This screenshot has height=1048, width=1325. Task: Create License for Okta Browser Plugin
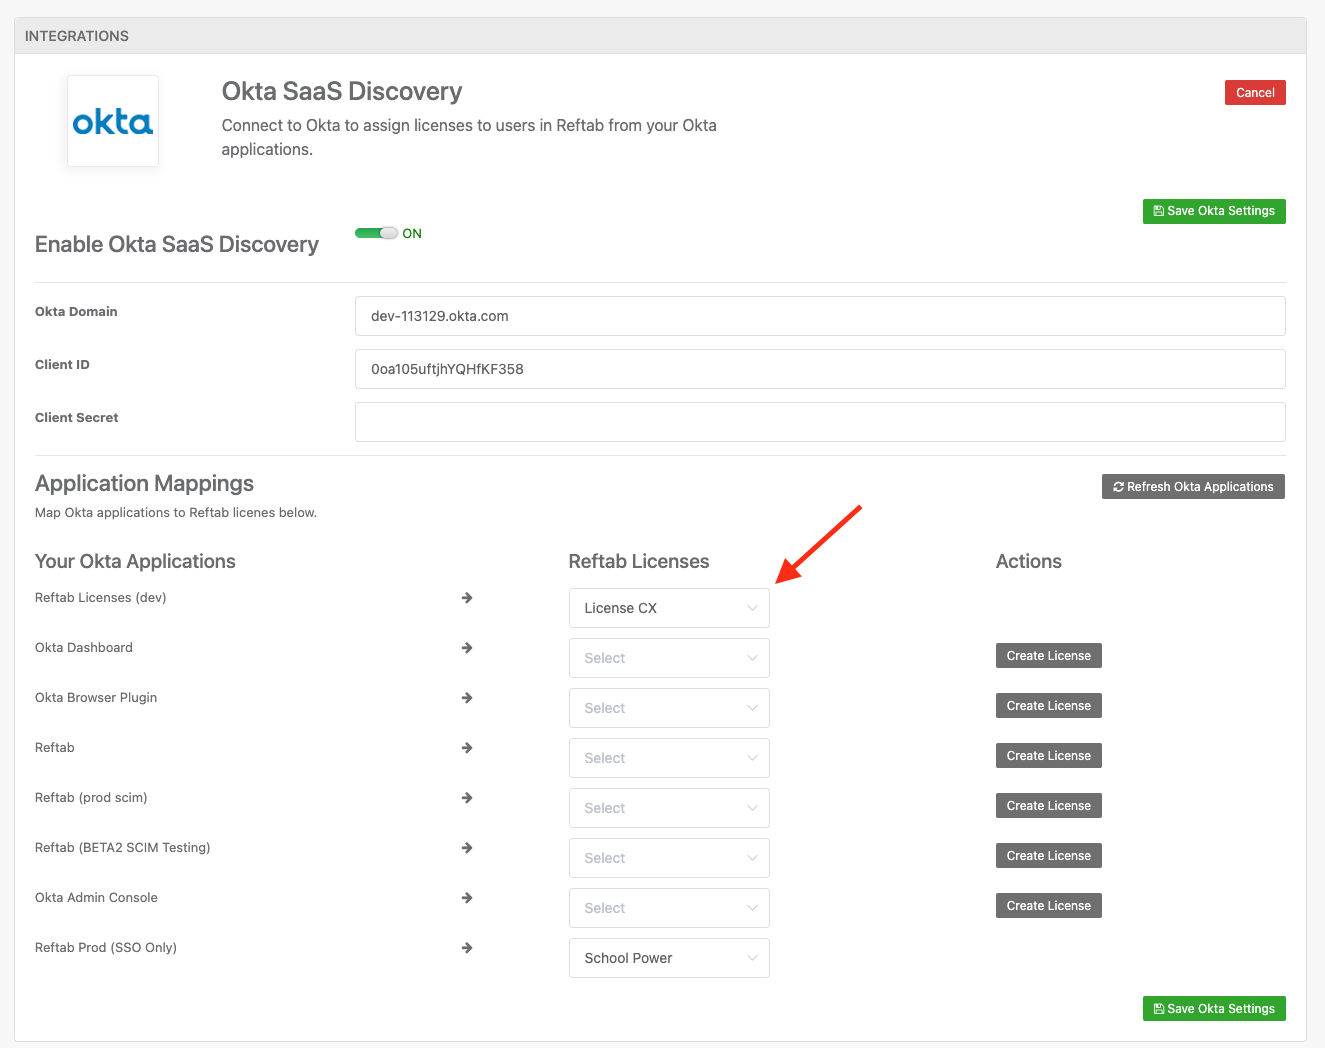tap(1049, 706)
